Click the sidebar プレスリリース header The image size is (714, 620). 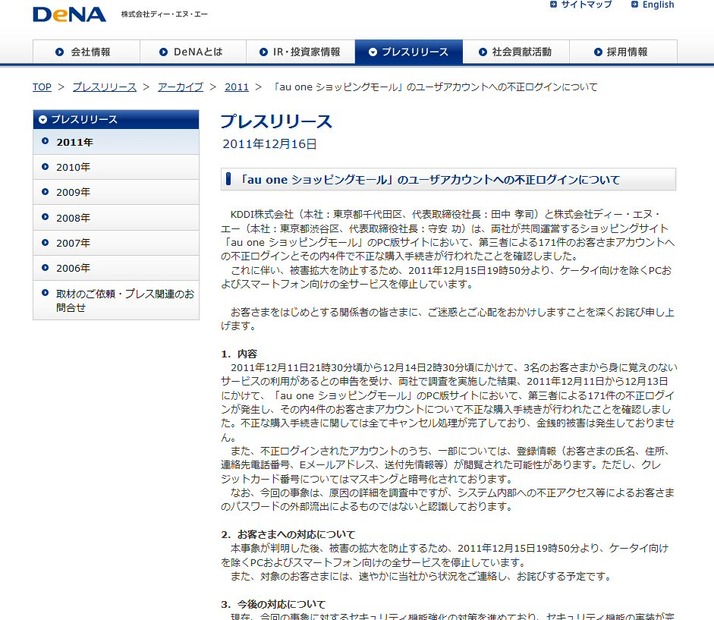(x=116, y=119)
